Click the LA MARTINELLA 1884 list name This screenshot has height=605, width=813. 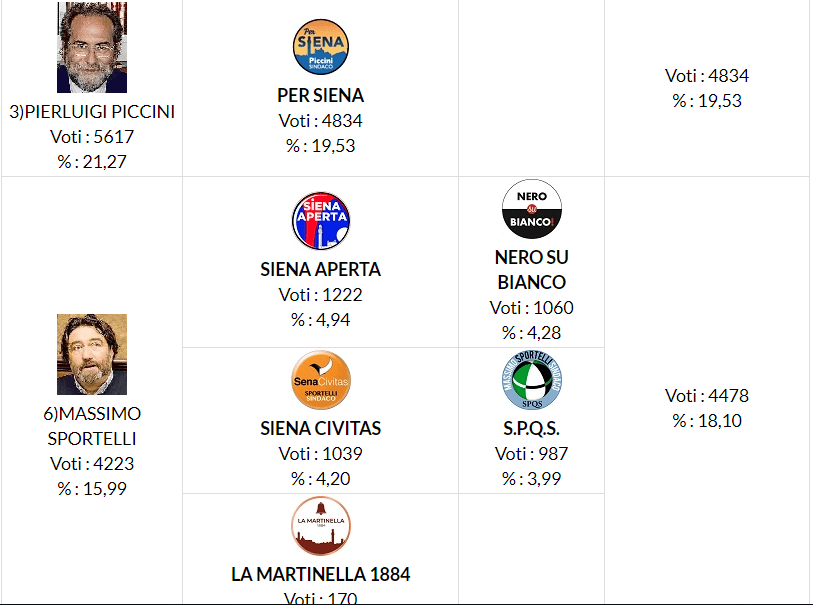(x=320, y=575)
